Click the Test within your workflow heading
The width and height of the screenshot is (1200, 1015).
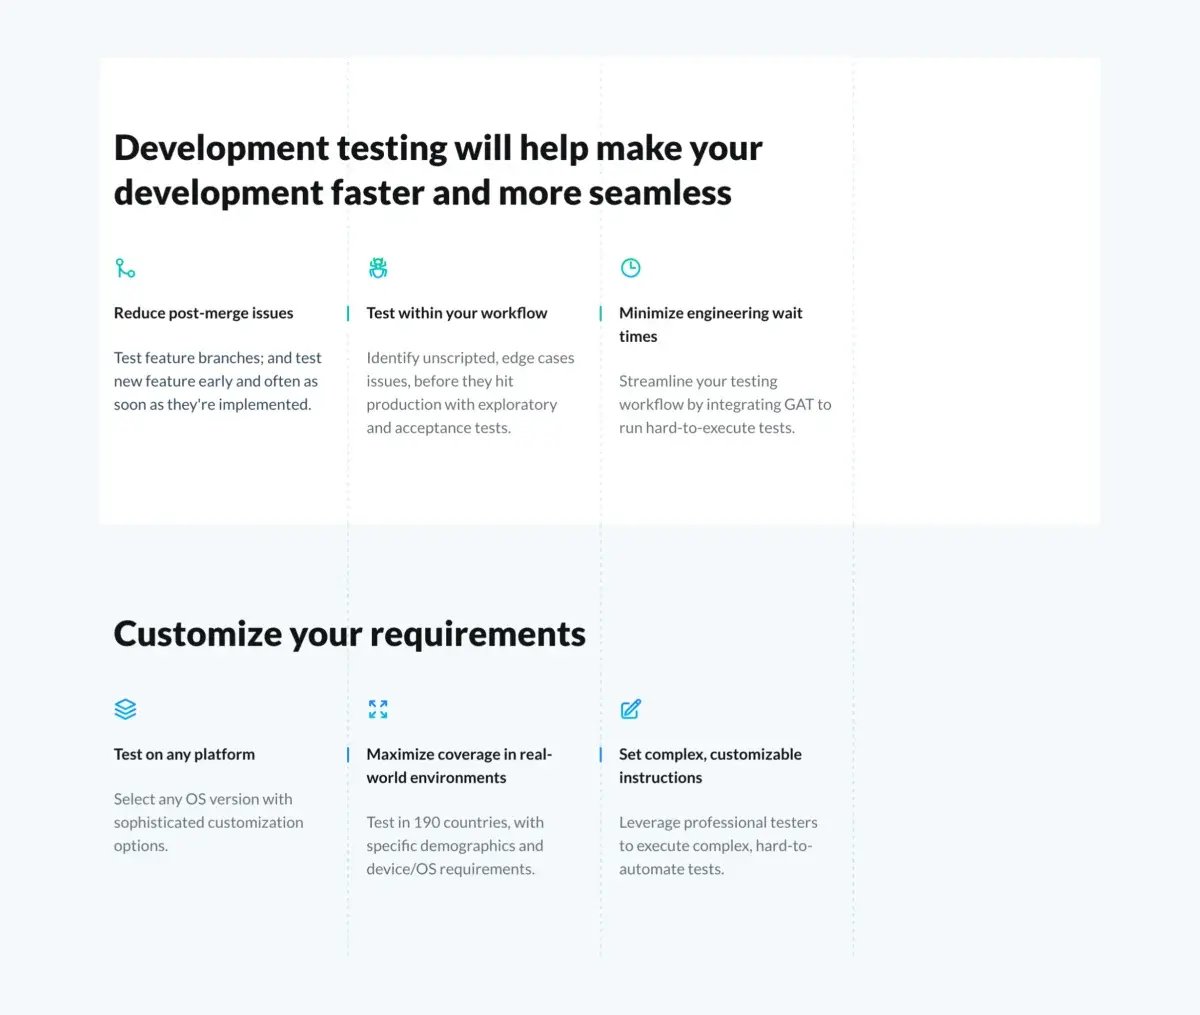pyautogui.click(x=456, y=313)
